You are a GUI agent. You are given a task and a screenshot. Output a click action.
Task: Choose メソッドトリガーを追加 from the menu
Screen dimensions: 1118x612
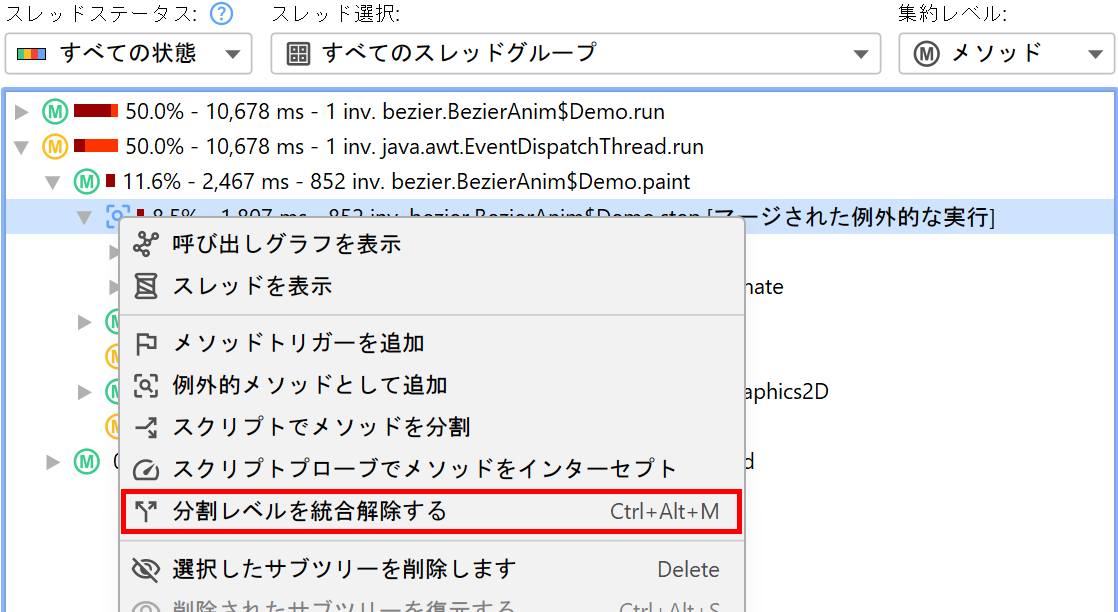click(x=298, y=343)
